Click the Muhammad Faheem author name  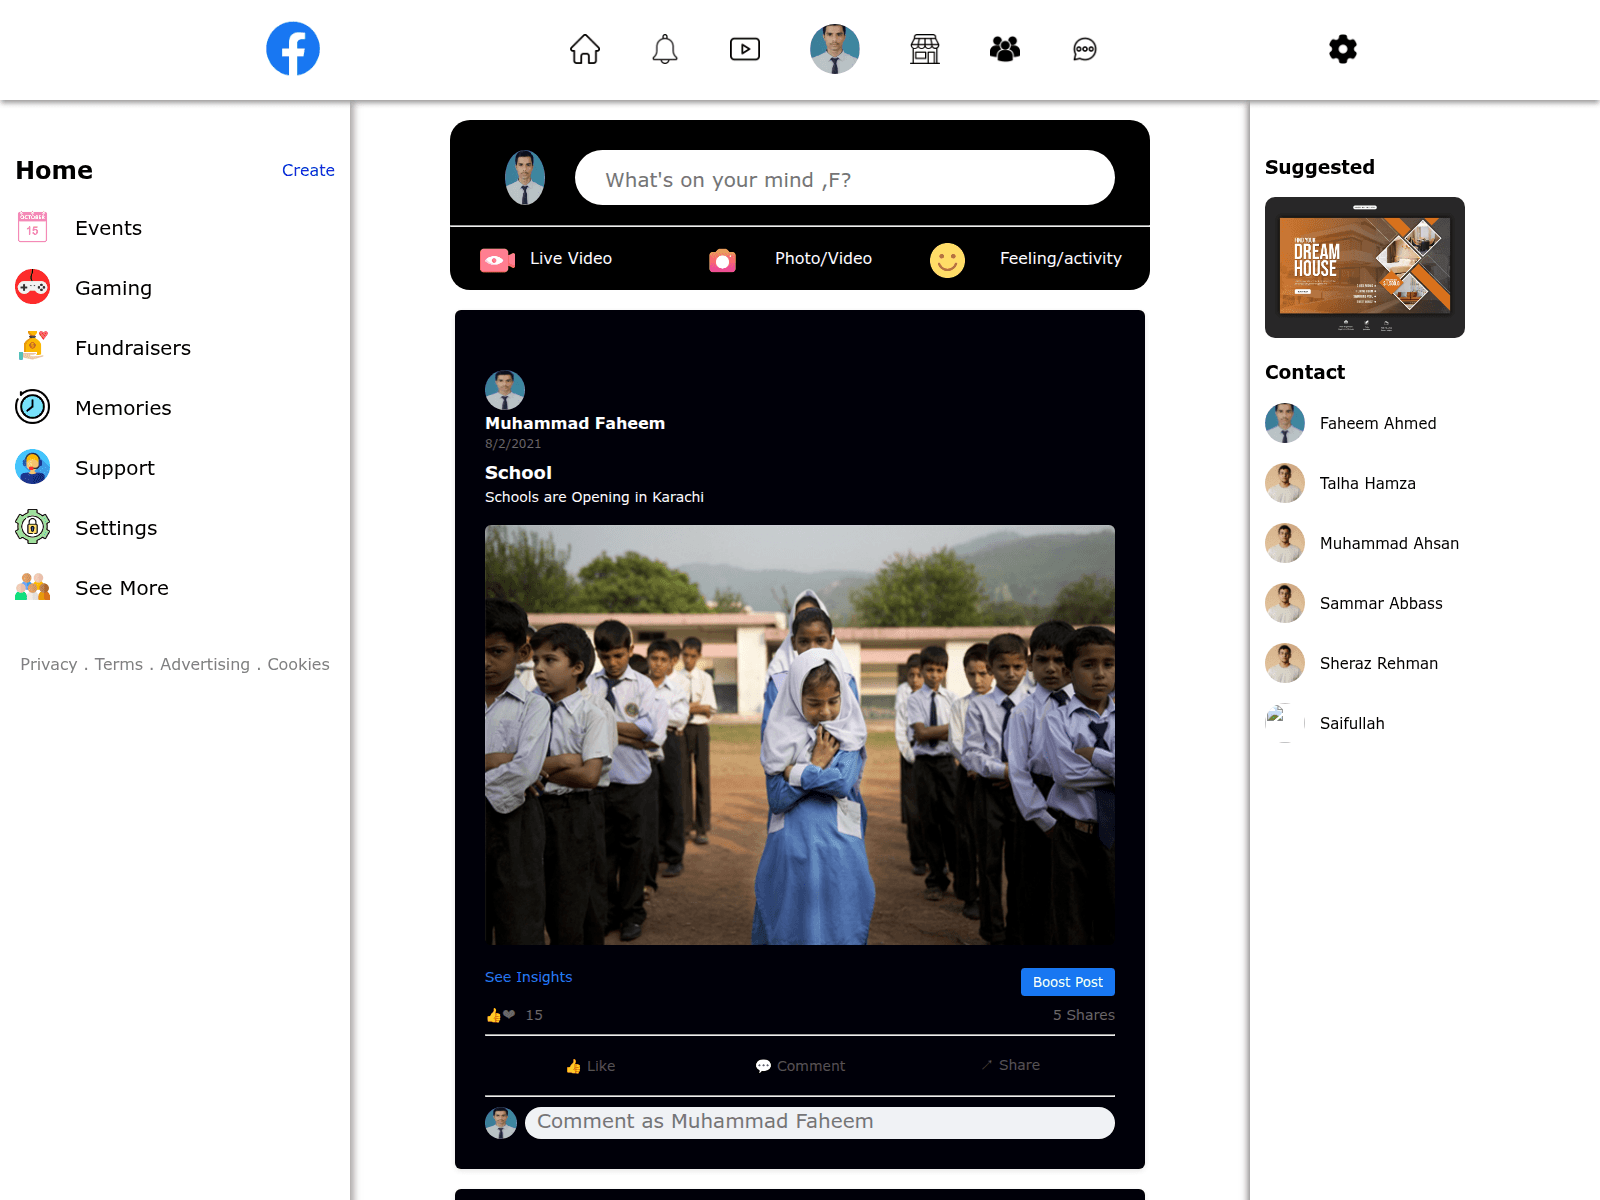[575, 423]
